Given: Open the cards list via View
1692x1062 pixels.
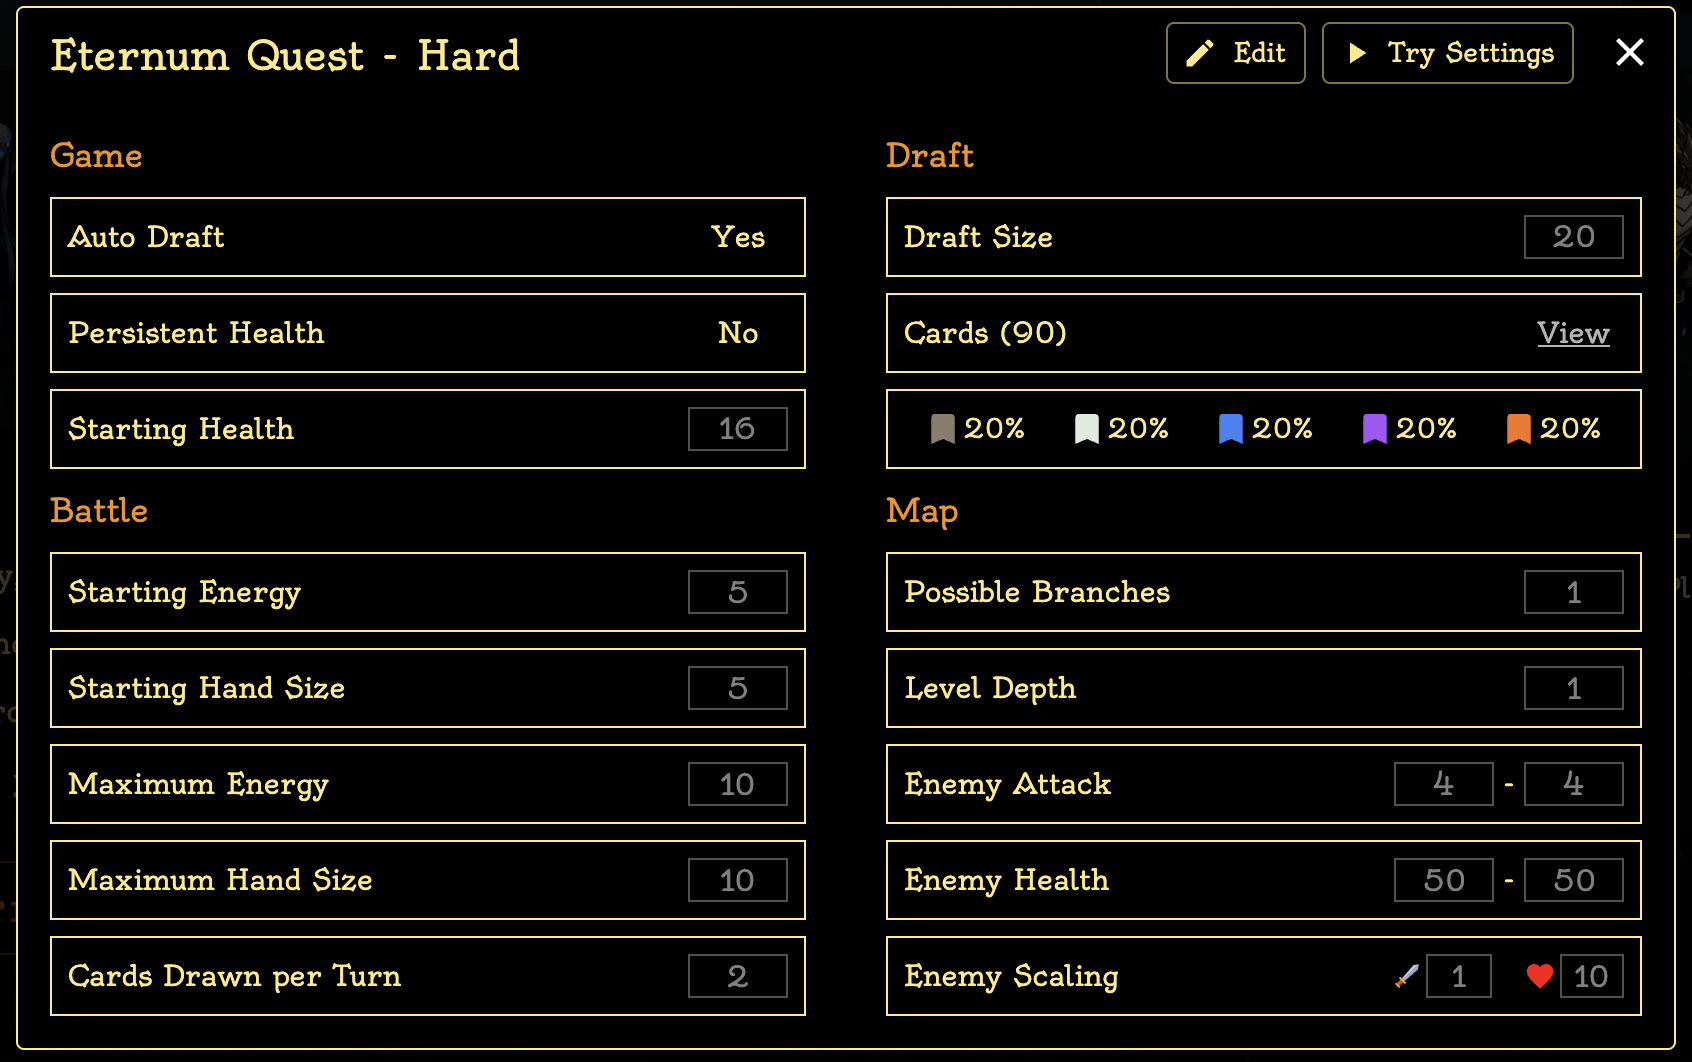Looking at the screenshot, I should [1573, 333].
